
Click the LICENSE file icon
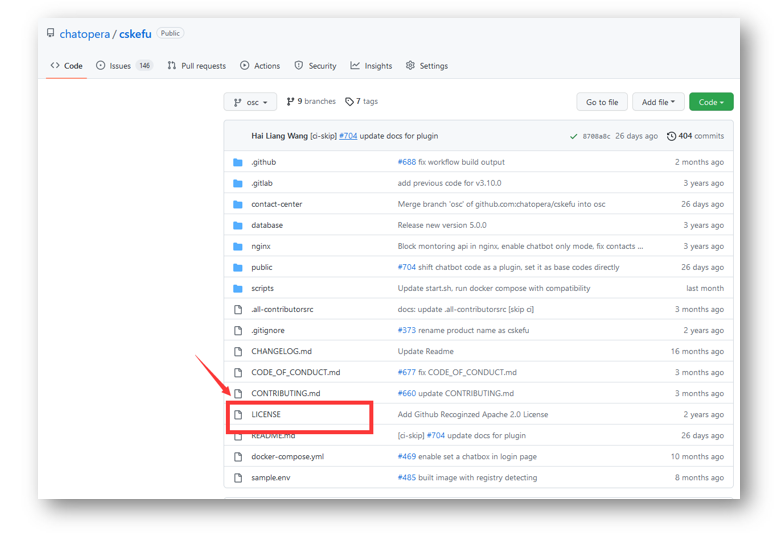point(238,414)
